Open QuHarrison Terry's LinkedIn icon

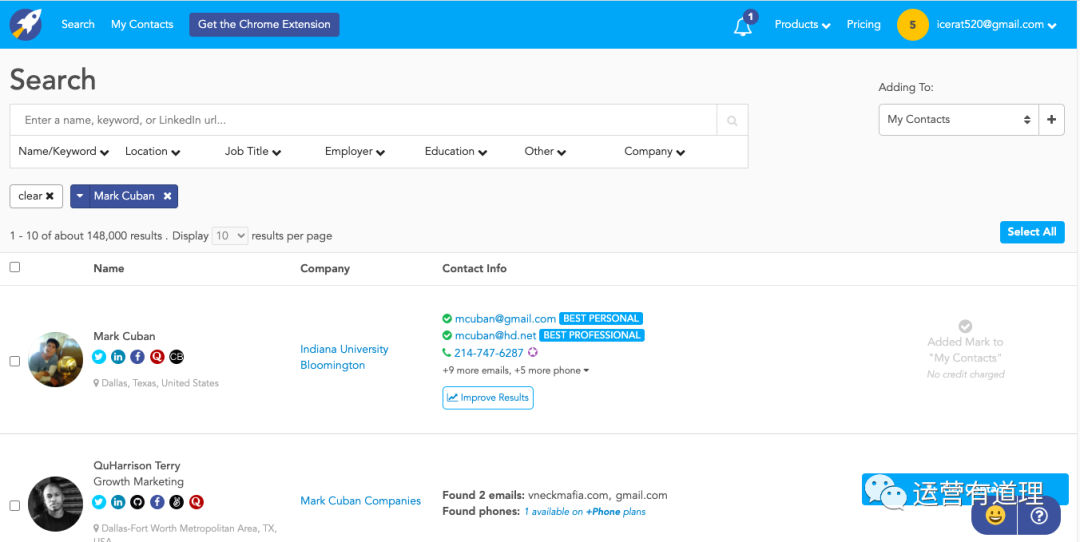point(118,502)
